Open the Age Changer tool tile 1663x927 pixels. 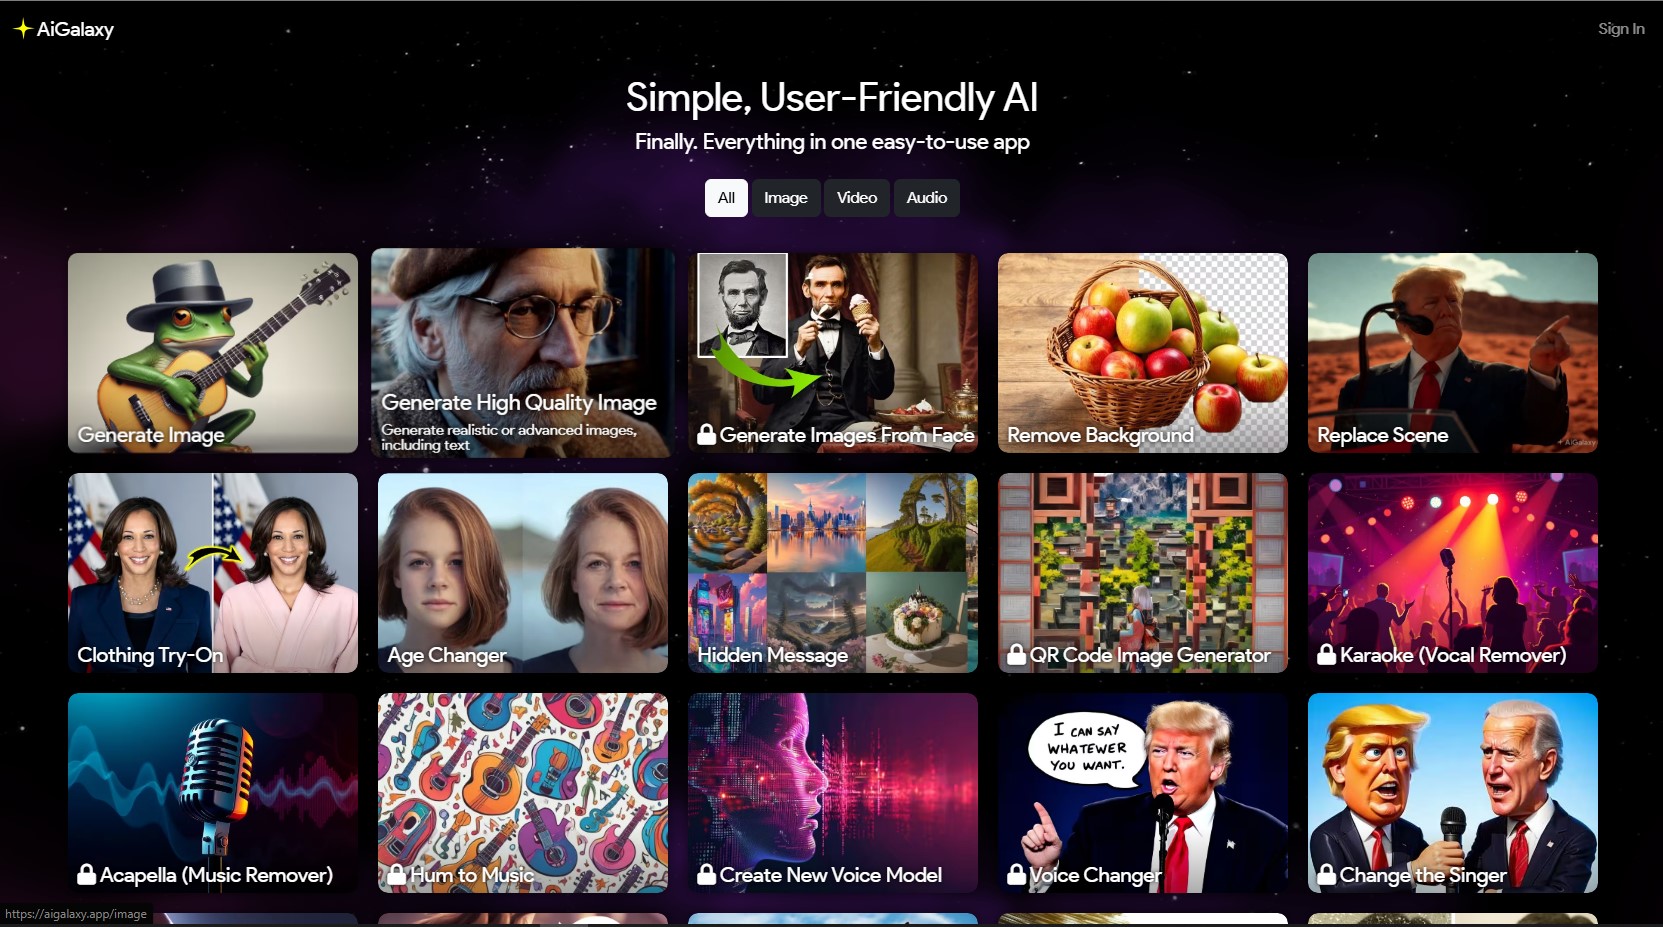tap(523, 573)
